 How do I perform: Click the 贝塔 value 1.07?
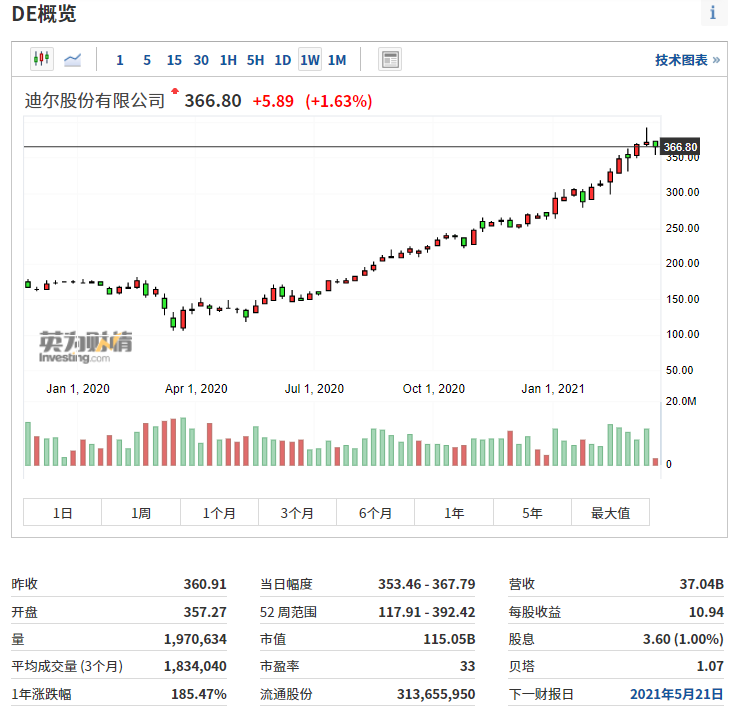(x=710, y=666)
